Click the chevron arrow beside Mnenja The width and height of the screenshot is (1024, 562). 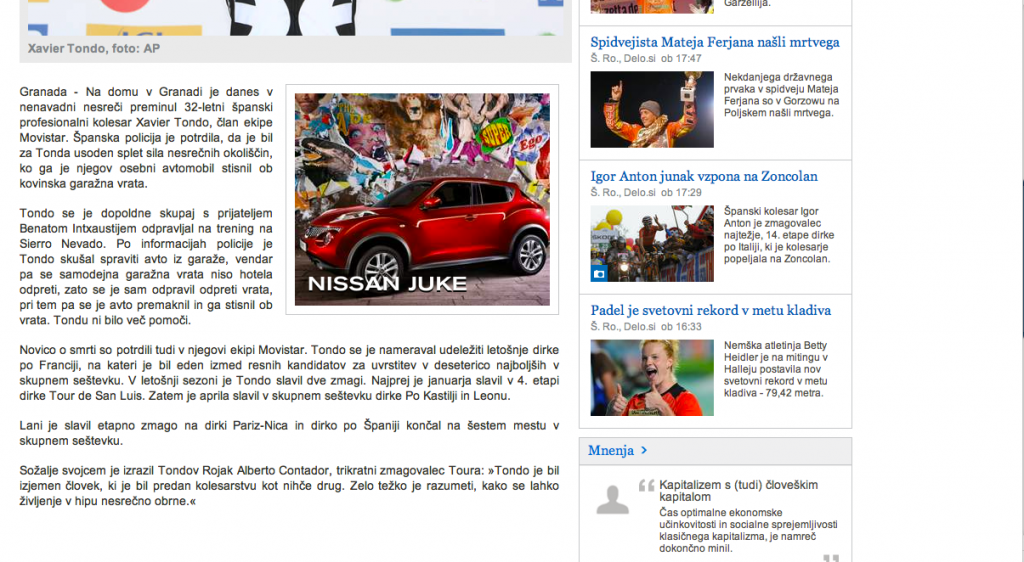click(x=644, y=450)
